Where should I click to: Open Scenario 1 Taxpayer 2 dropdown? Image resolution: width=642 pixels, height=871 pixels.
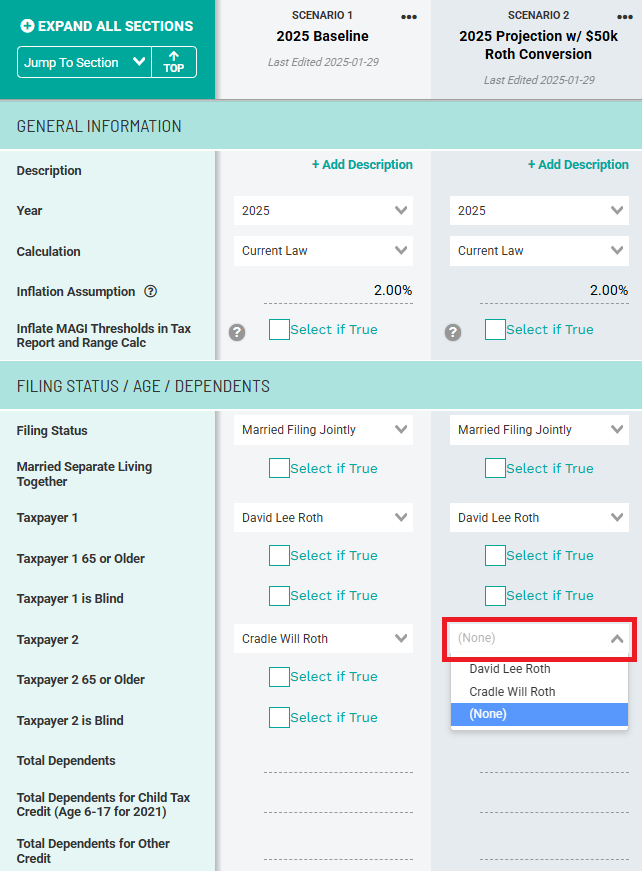coord(325,639)
